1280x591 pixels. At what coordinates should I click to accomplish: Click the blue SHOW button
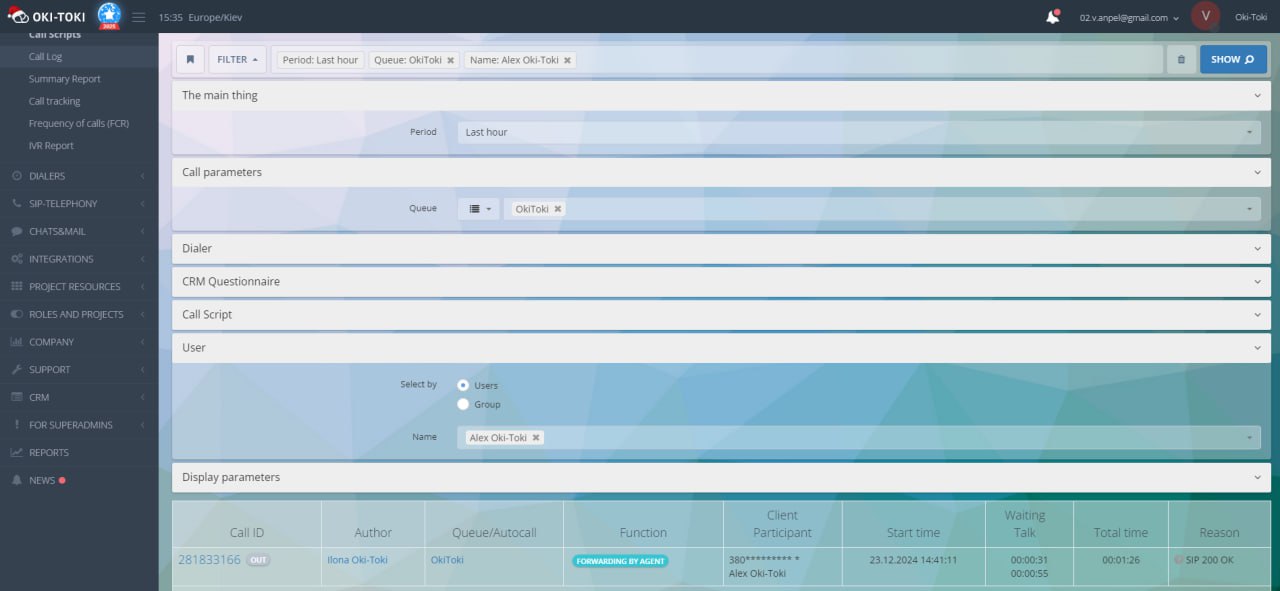1233,60
